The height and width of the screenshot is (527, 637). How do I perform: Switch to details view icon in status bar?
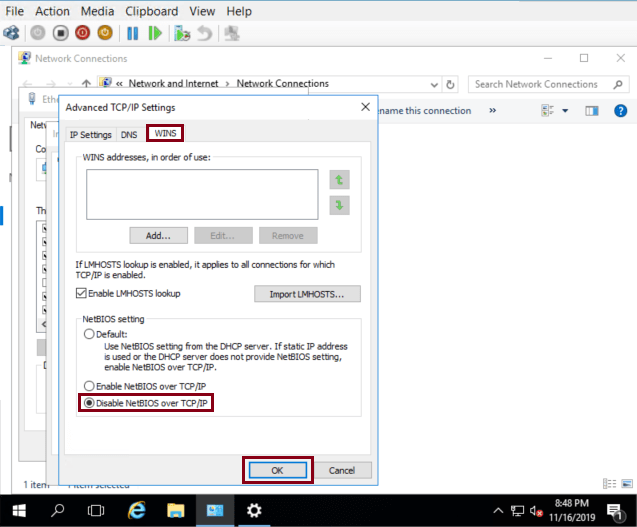coord(609,484)
